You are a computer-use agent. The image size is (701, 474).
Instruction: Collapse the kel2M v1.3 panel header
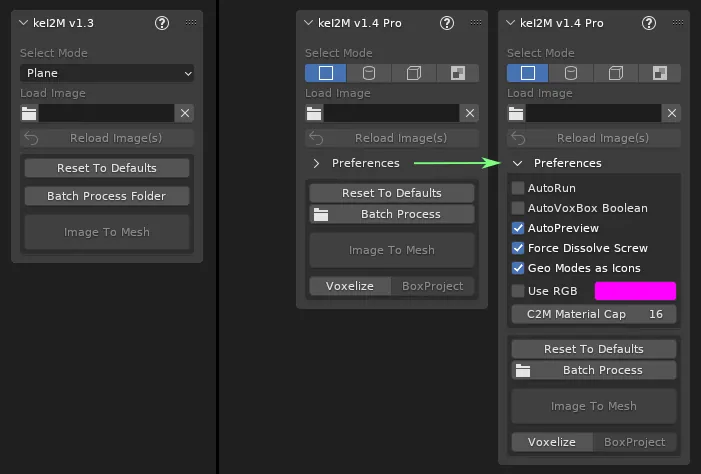[25, 23]
